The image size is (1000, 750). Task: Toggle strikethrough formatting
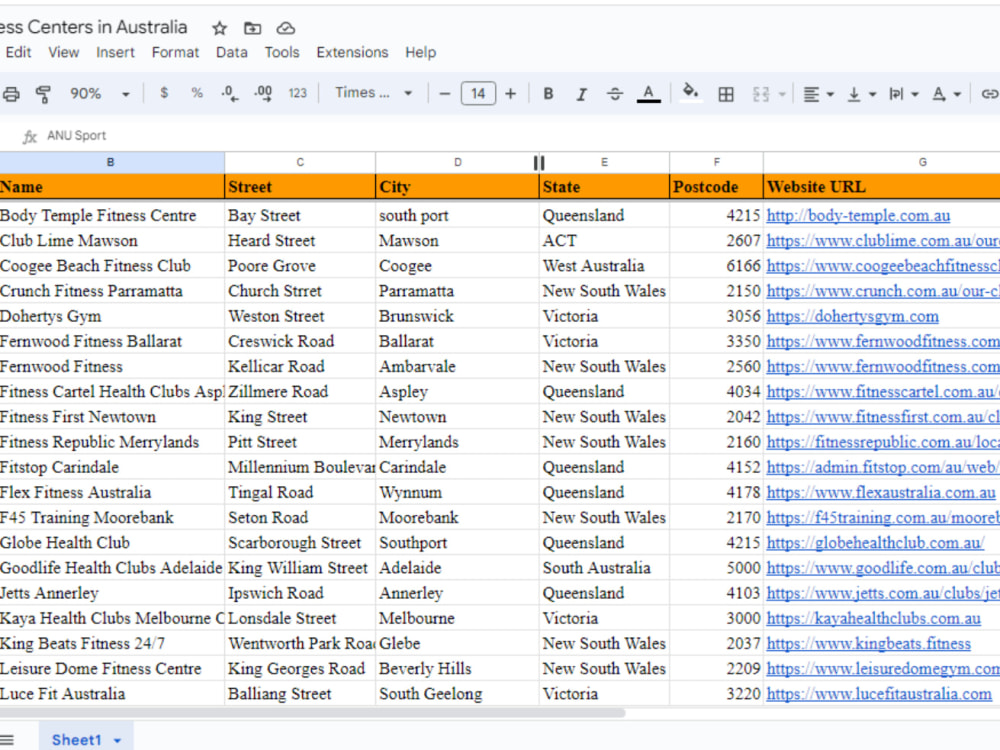pos(615,94)
